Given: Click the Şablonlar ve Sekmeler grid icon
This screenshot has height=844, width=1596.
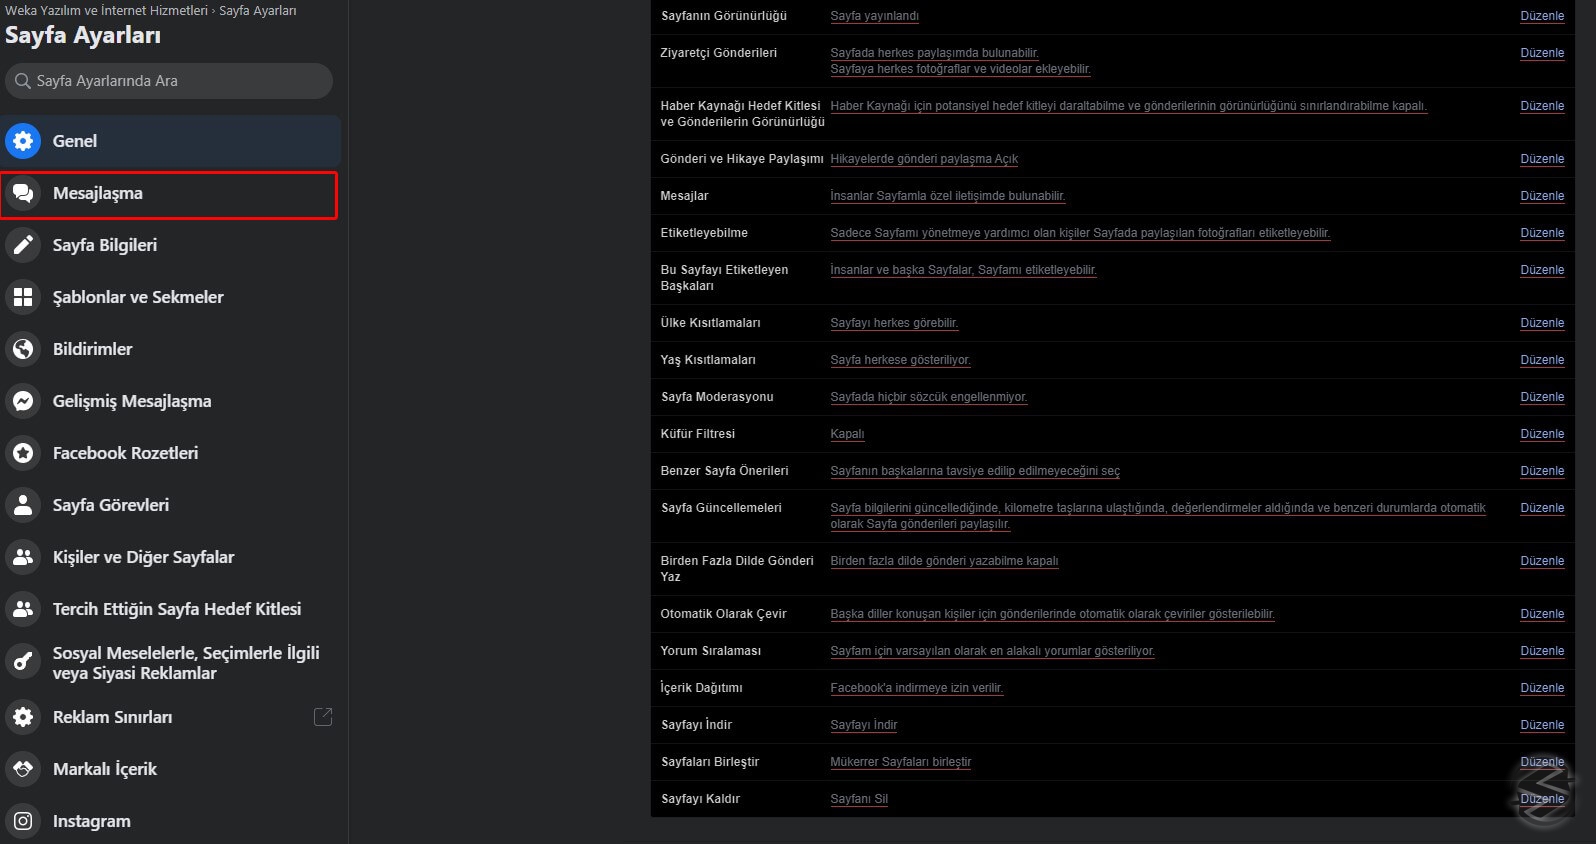Looking at the screenshot, I should coord(23,297).
